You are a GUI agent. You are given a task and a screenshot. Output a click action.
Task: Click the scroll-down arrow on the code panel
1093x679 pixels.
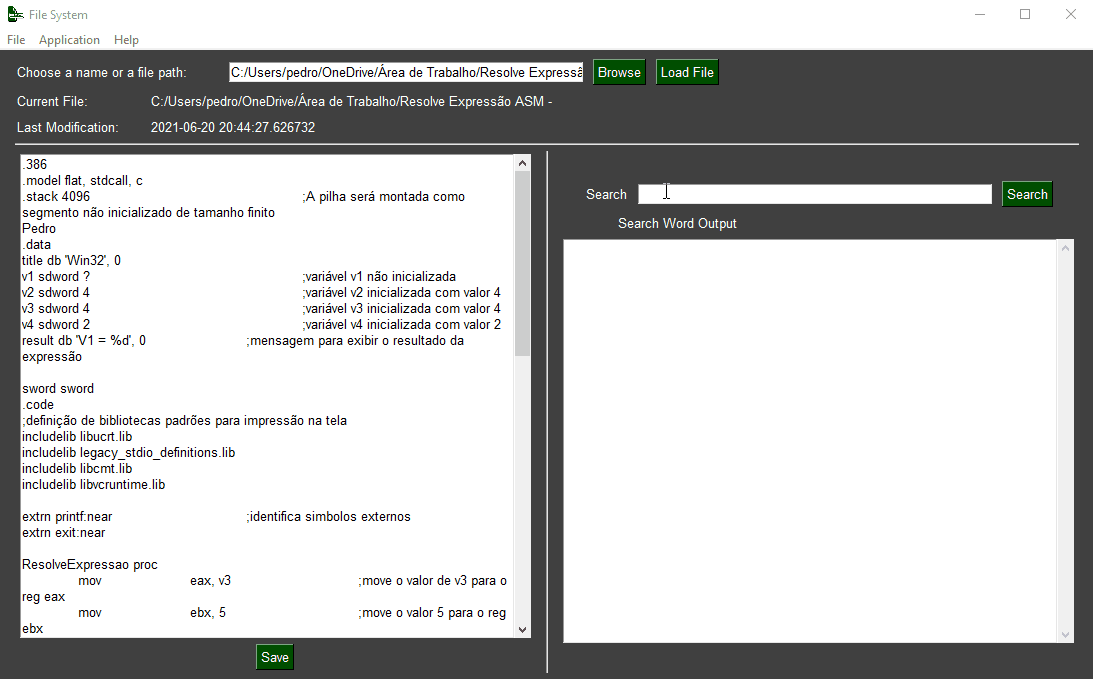point(522,632)
